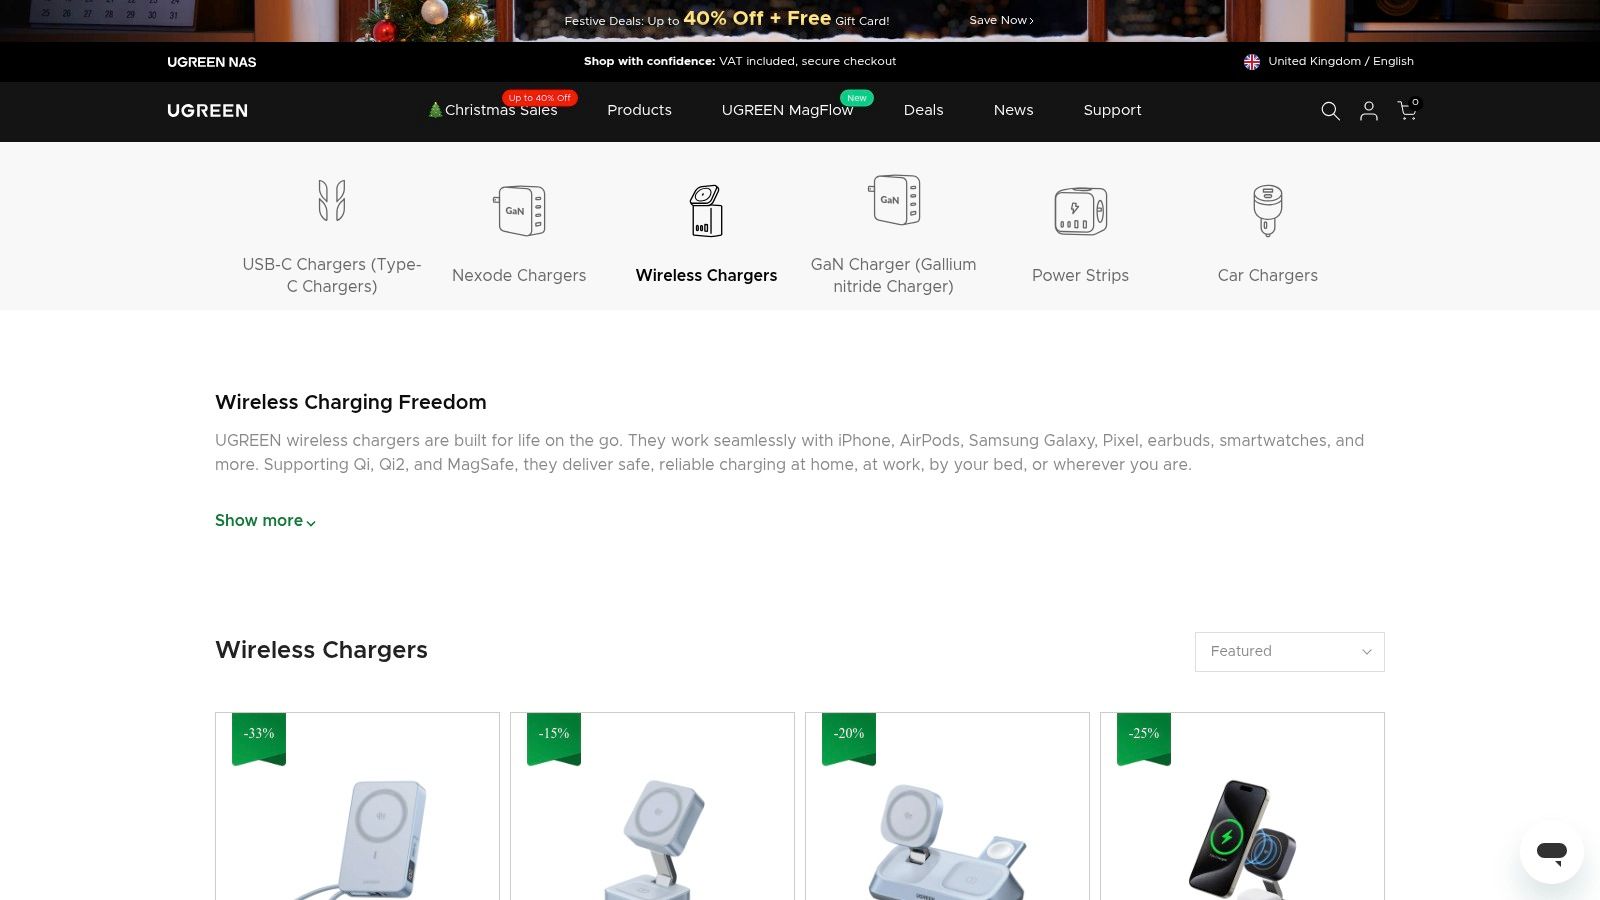Screen dimensions: 1600x900
Task: Open the Deals menu item
Action: coord(923,110)
